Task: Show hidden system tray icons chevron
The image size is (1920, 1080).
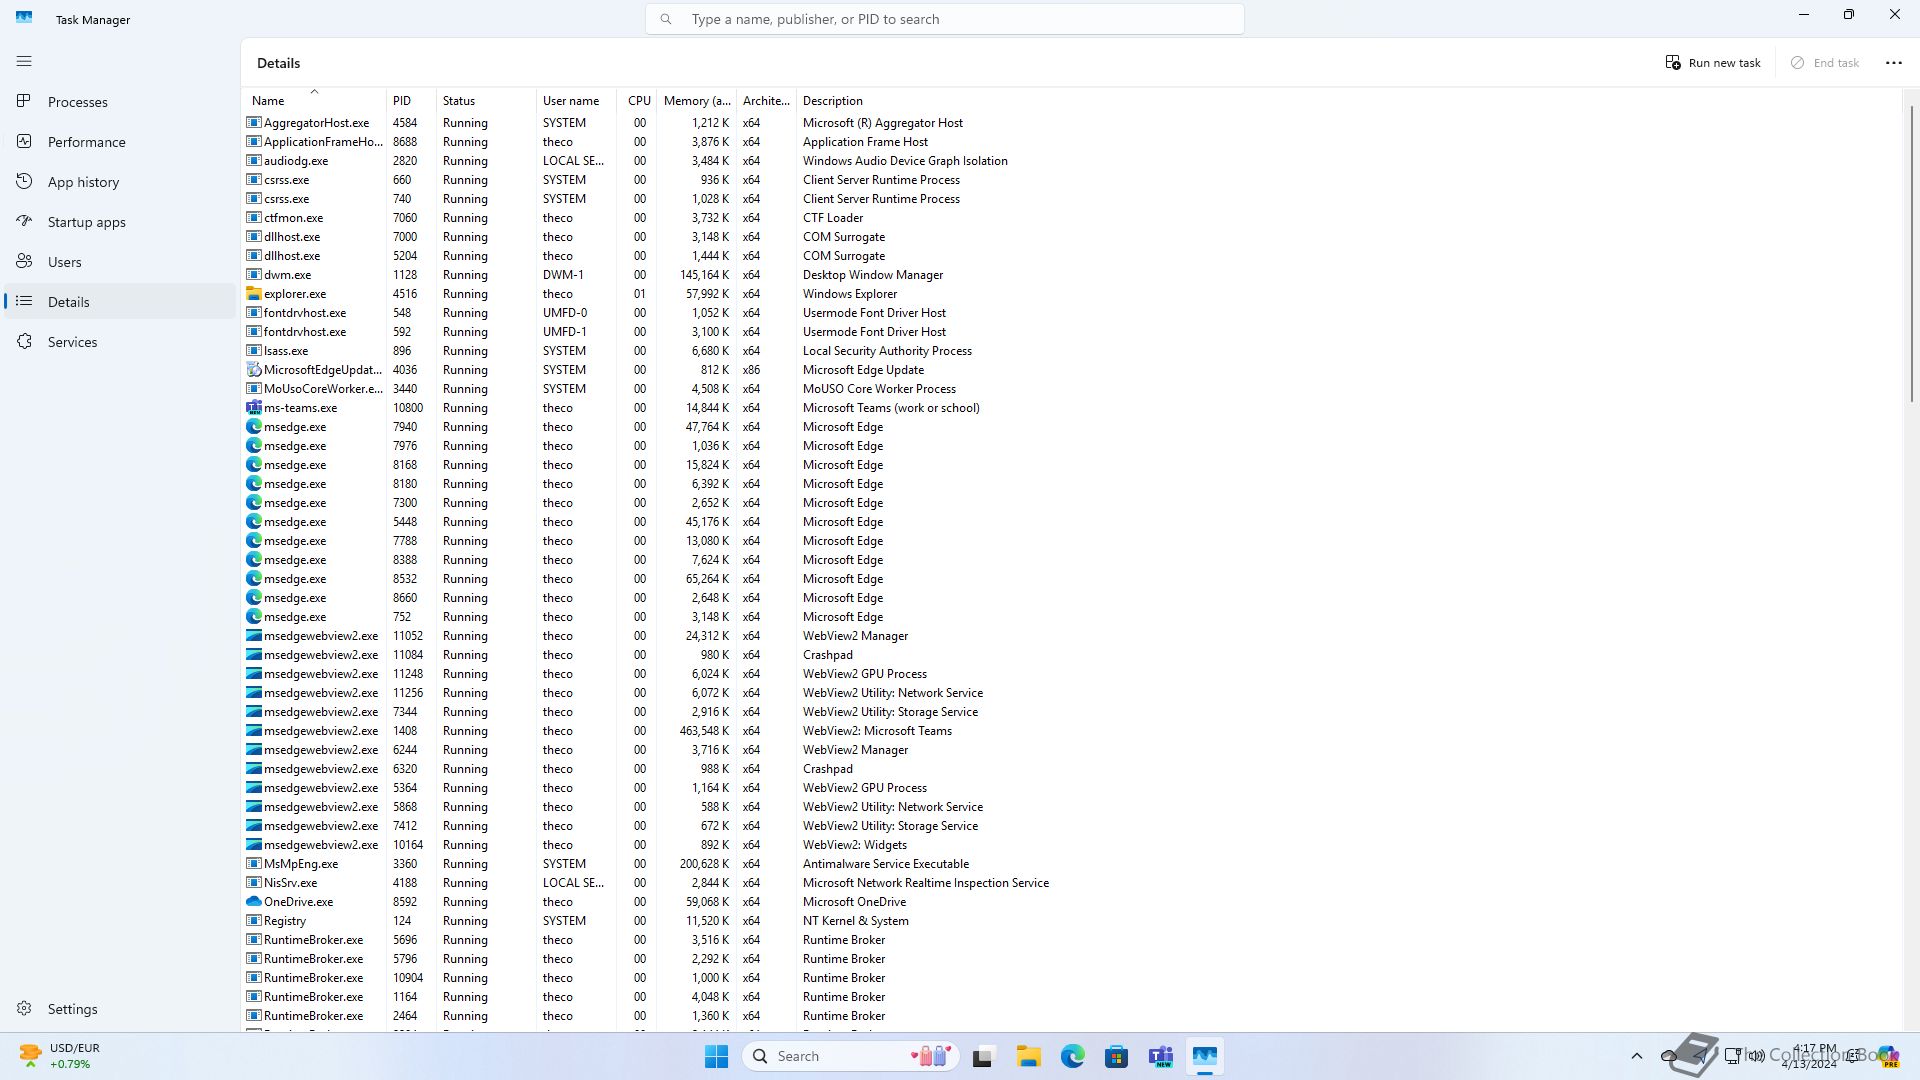Action: (1636, 1056)
